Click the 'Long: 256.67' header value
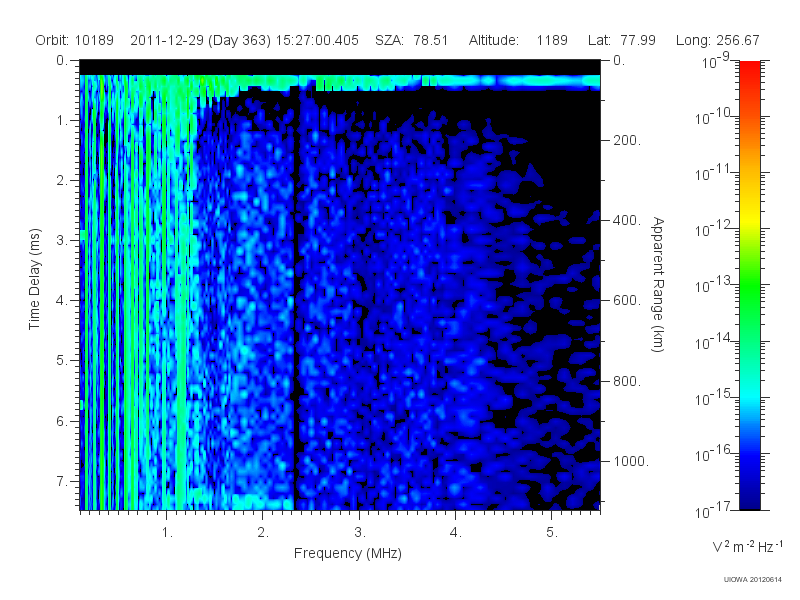The height and width of the screenshot is (600, 800). pos(717,40)
